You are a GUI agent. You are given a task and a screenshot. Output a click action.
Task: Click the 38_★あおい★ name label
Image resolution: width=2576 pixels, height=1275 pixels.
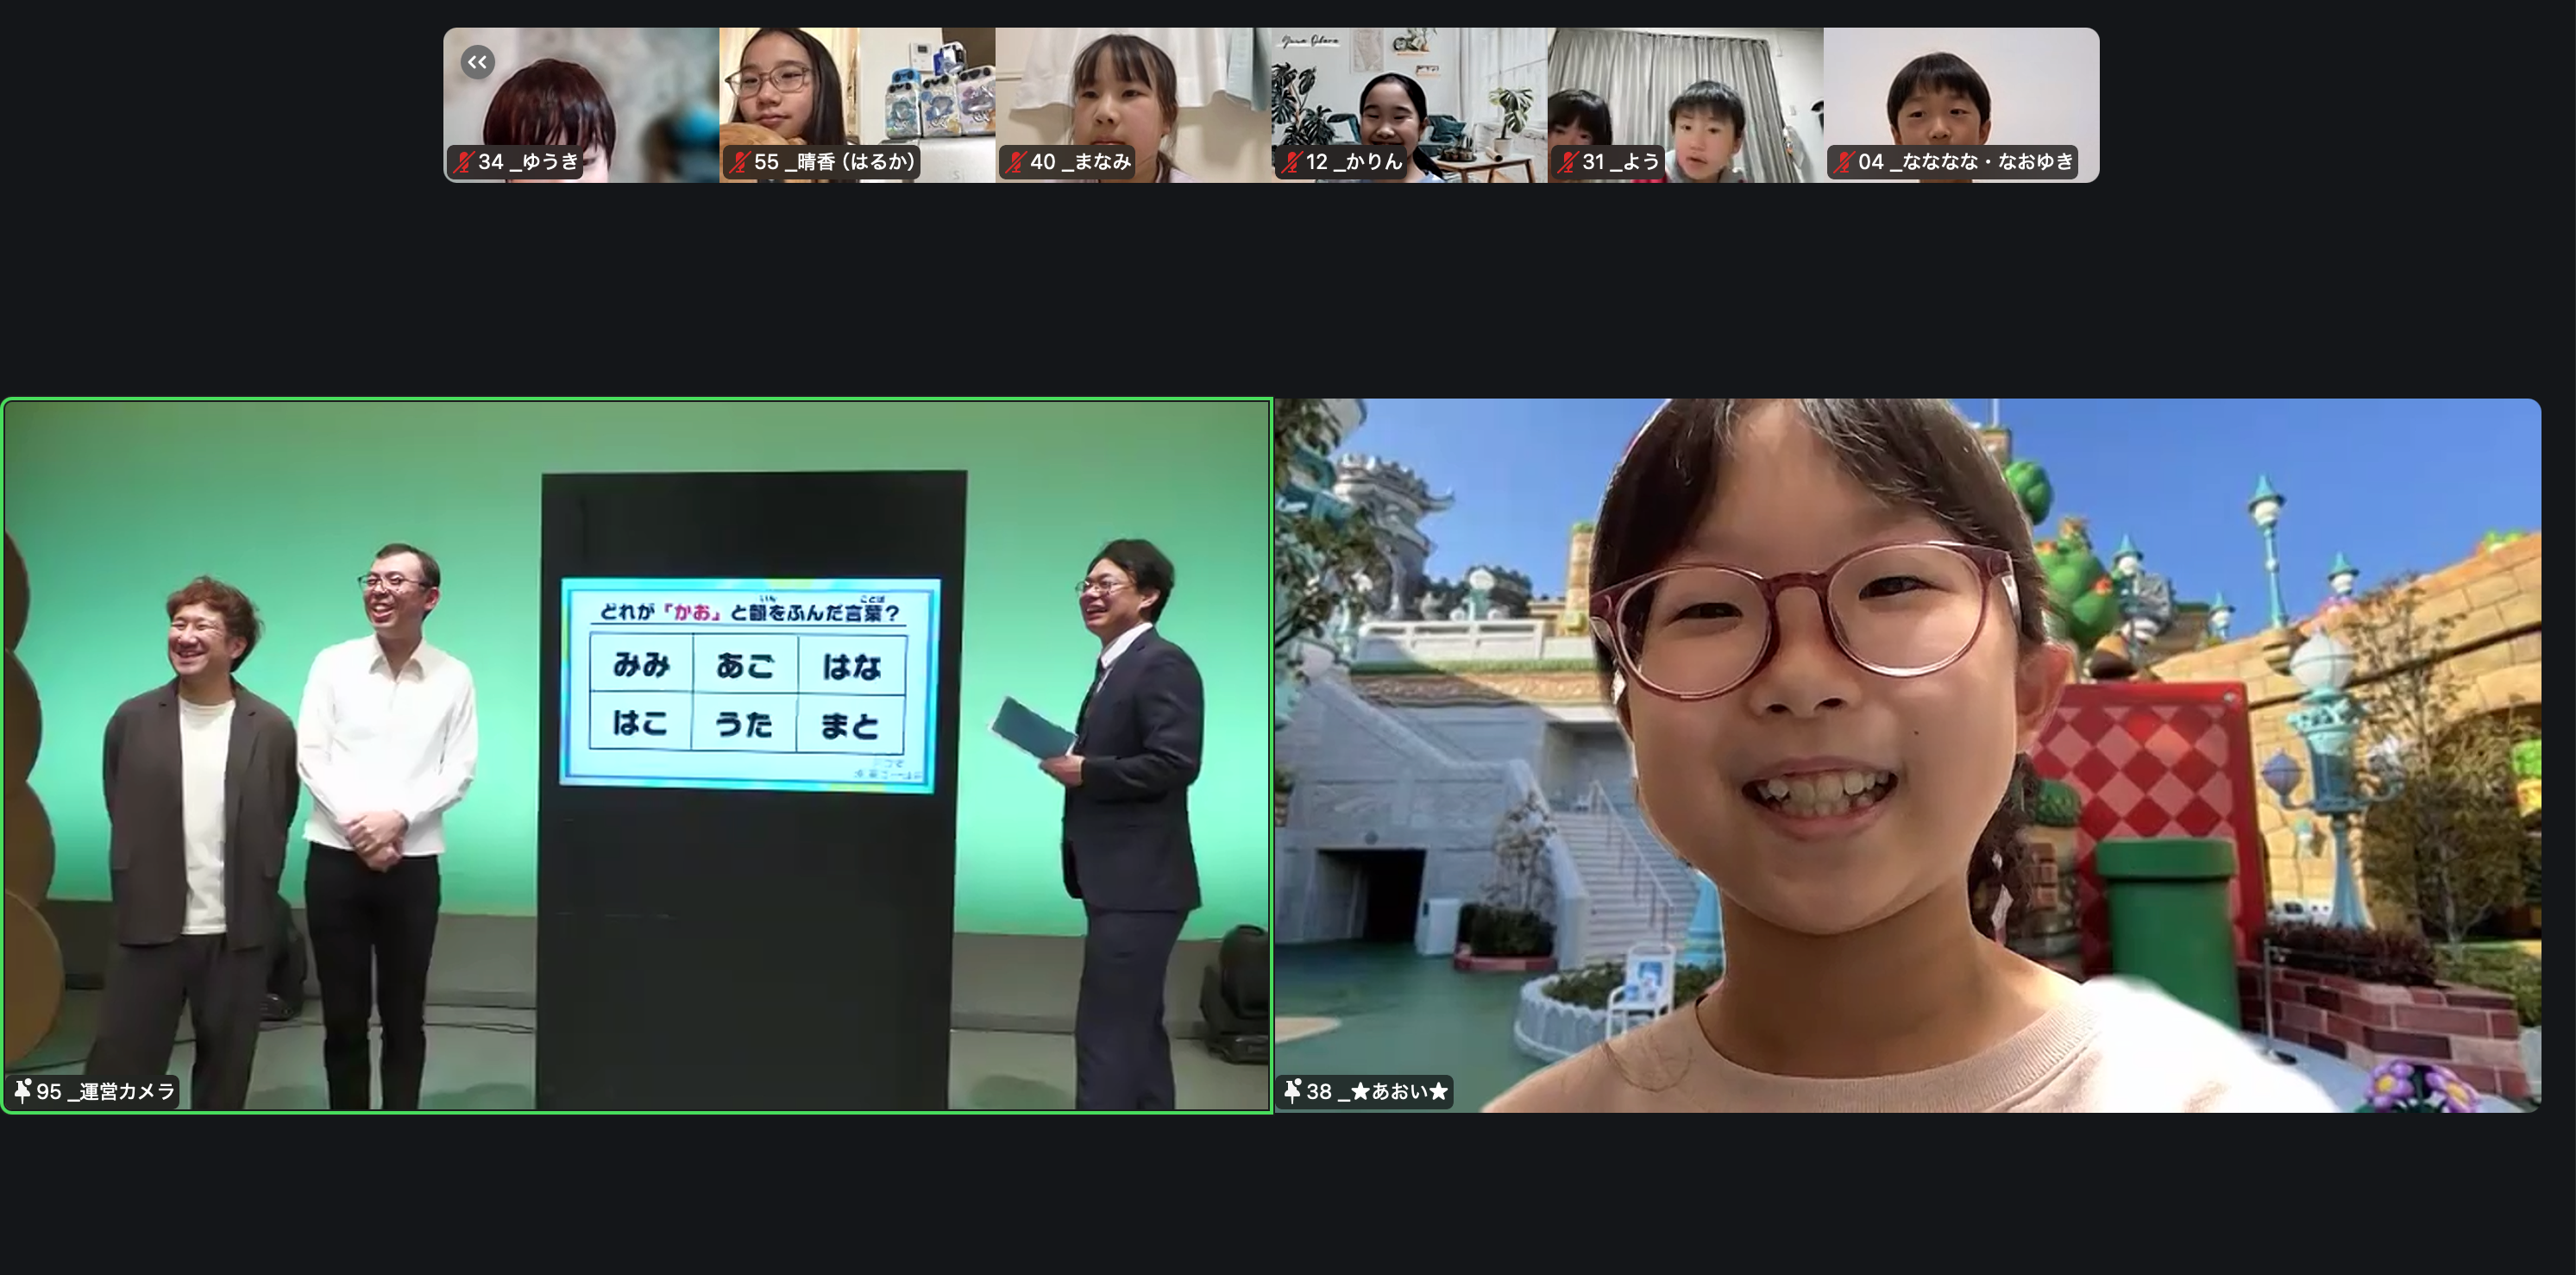point(1377,1091)
